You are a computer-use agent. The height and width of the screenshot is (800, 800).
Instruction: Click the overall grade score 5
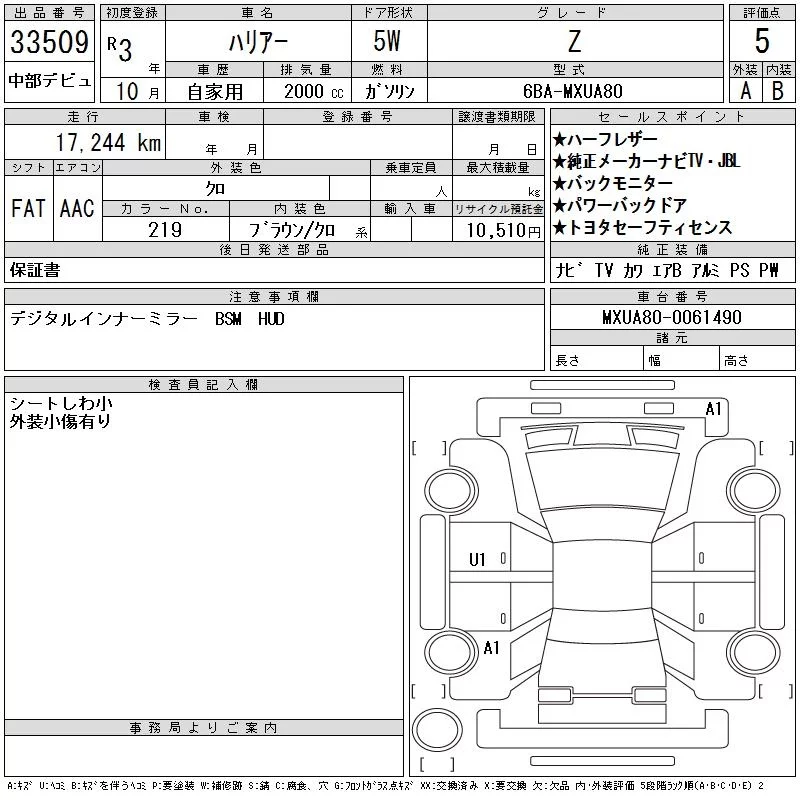click(762, 41)
